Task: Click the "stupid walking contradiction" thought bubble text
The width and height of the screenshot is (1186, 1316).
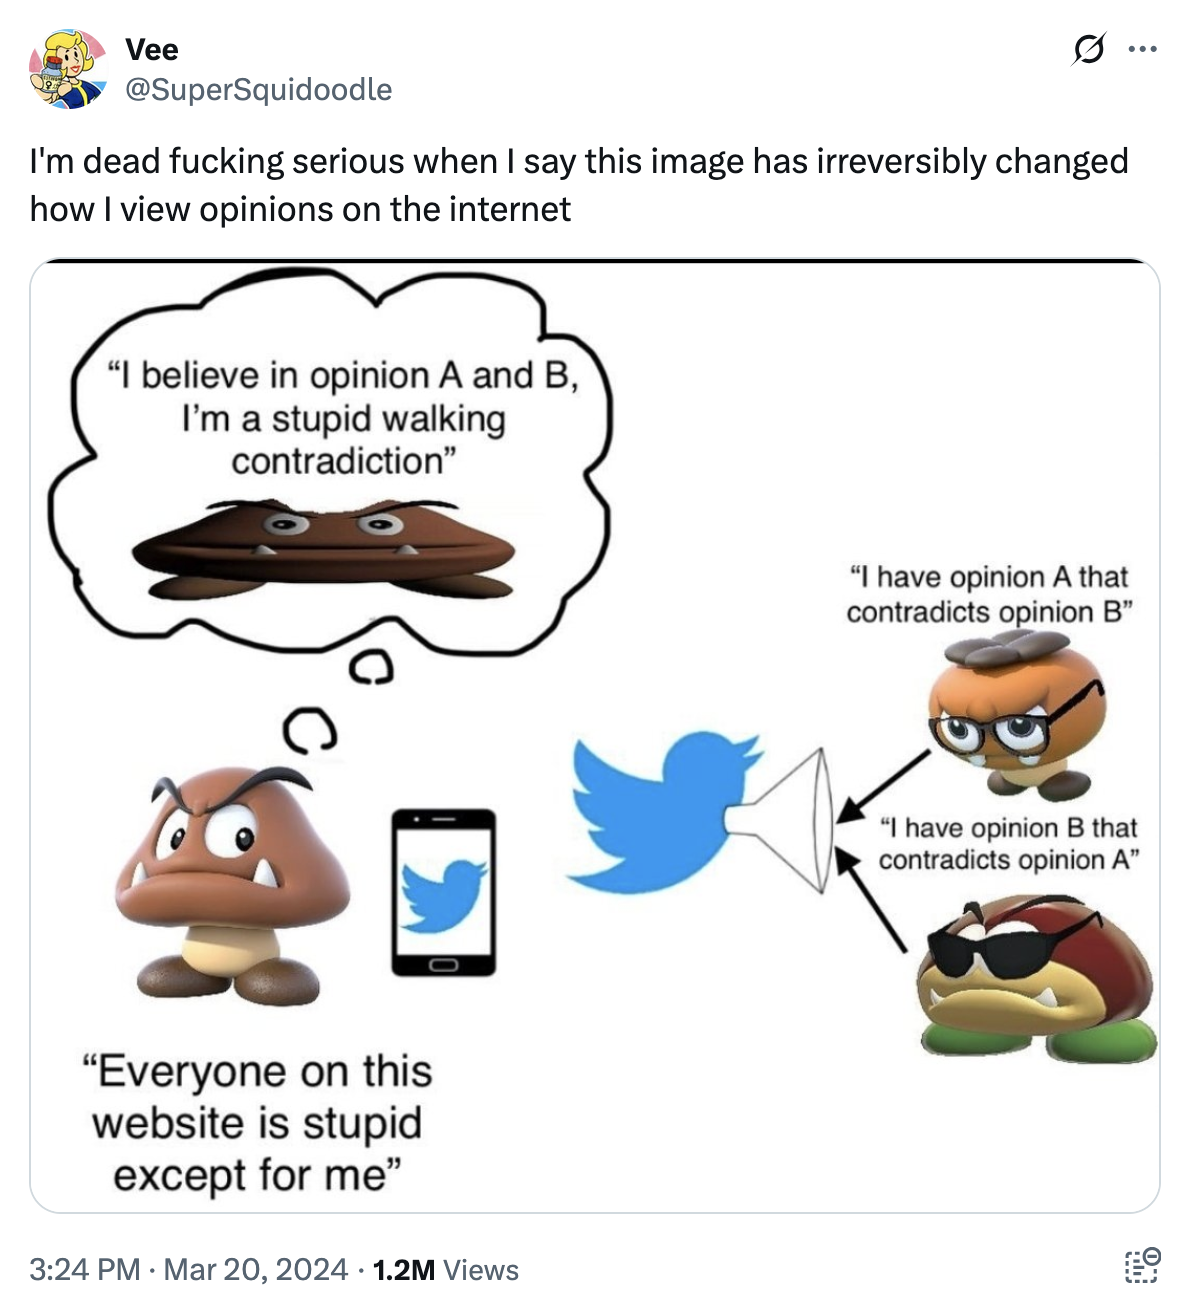Action: (343, 418)
